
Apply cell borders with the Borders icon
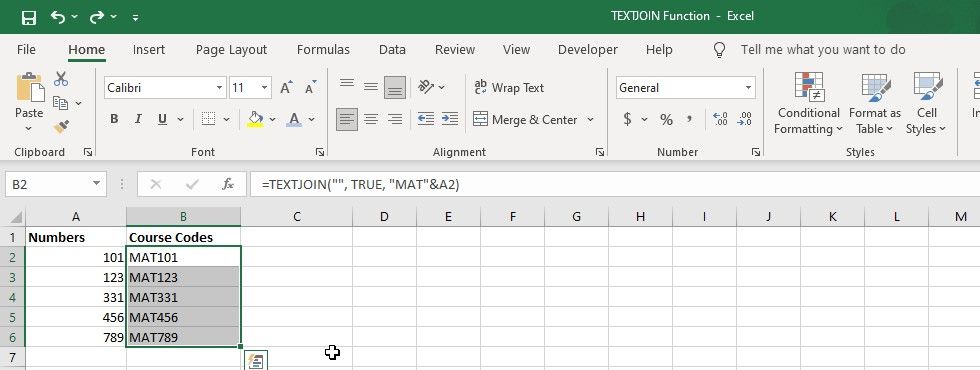pos(209,119)
